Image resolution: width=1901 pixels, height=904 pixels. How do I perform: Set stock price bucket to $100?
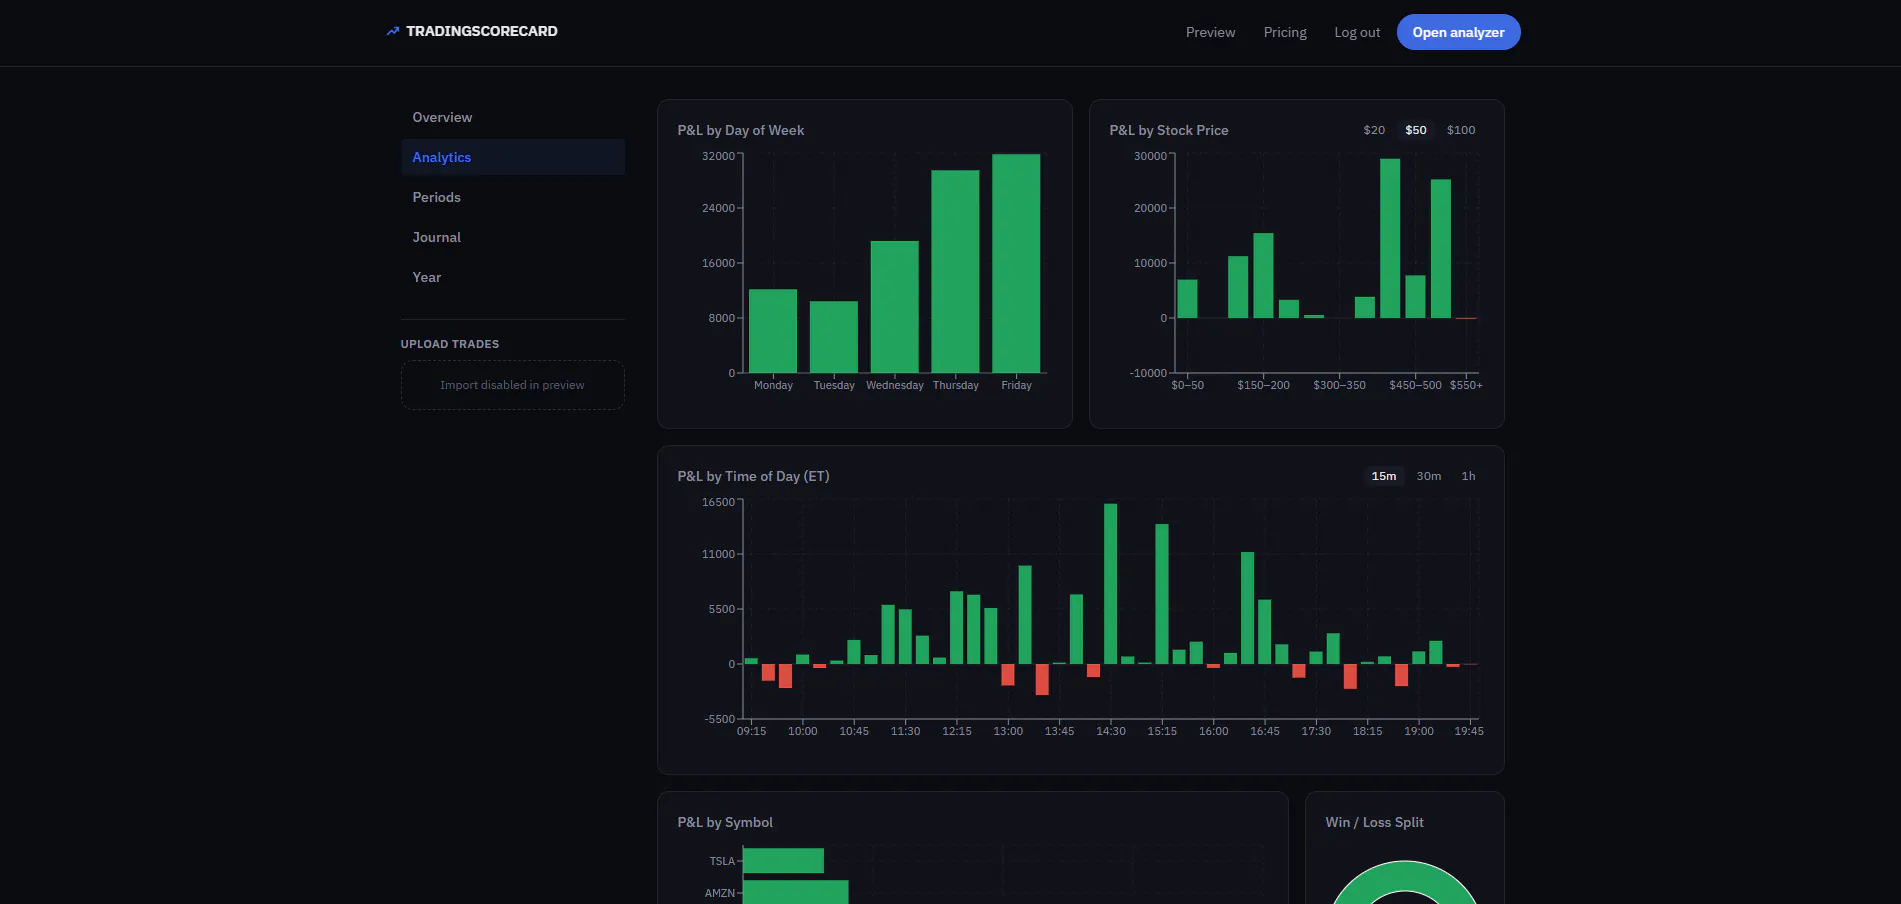1461,130
